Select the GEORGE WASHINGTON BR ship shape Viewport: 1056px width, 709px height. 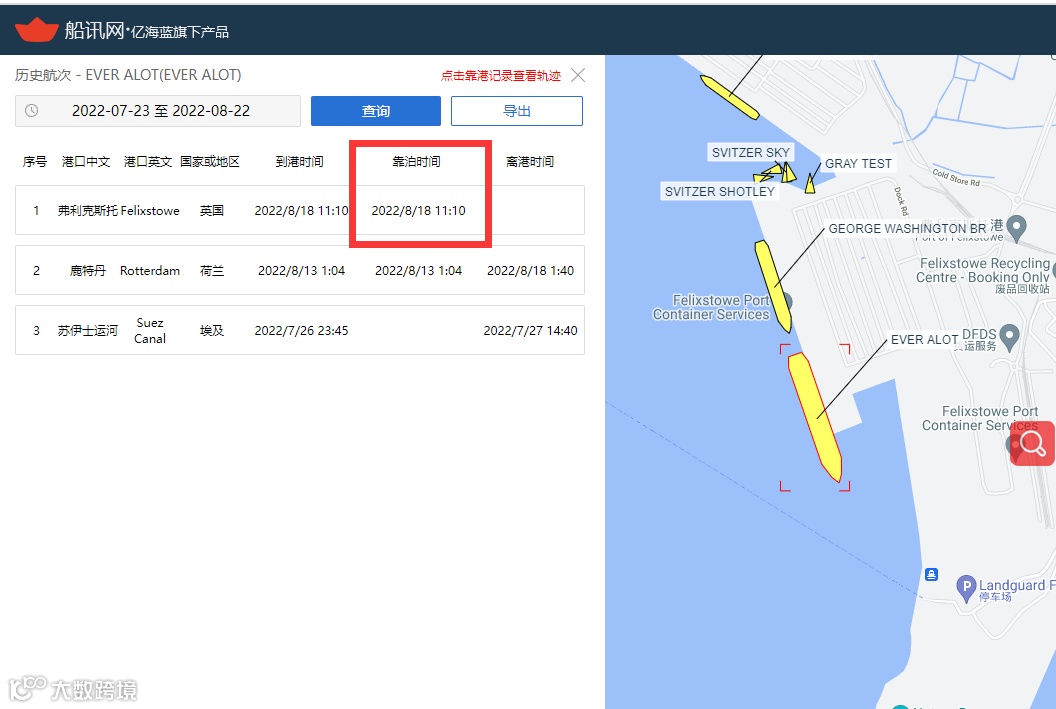[x=773, y=286]
